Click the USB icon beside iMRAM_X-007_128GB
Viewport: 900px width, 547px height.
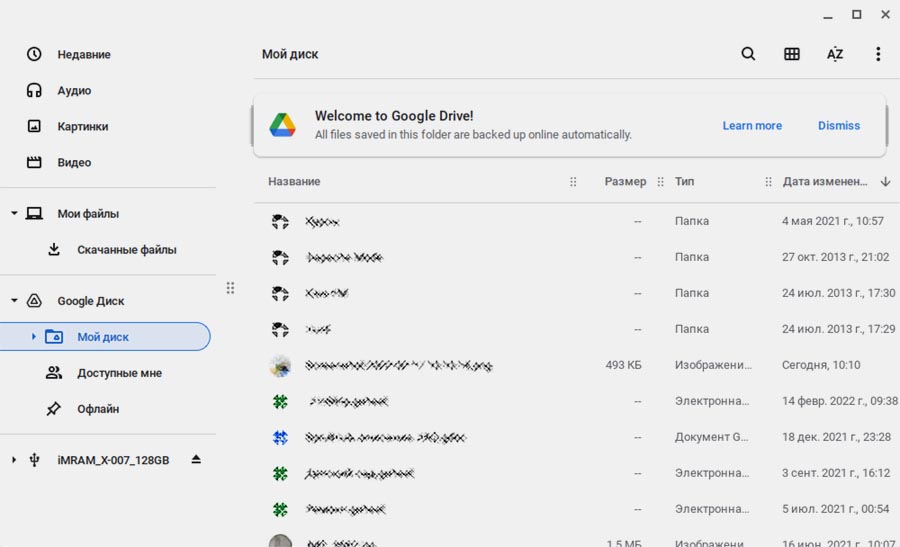pyautogui.click(x=34, y=460)
